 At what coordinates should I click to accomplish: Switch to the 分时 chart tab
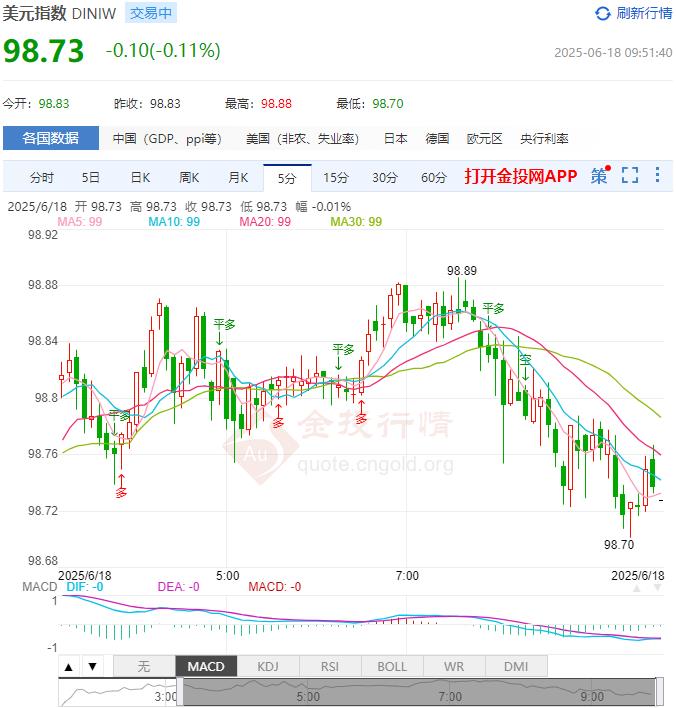click(42, 177)
